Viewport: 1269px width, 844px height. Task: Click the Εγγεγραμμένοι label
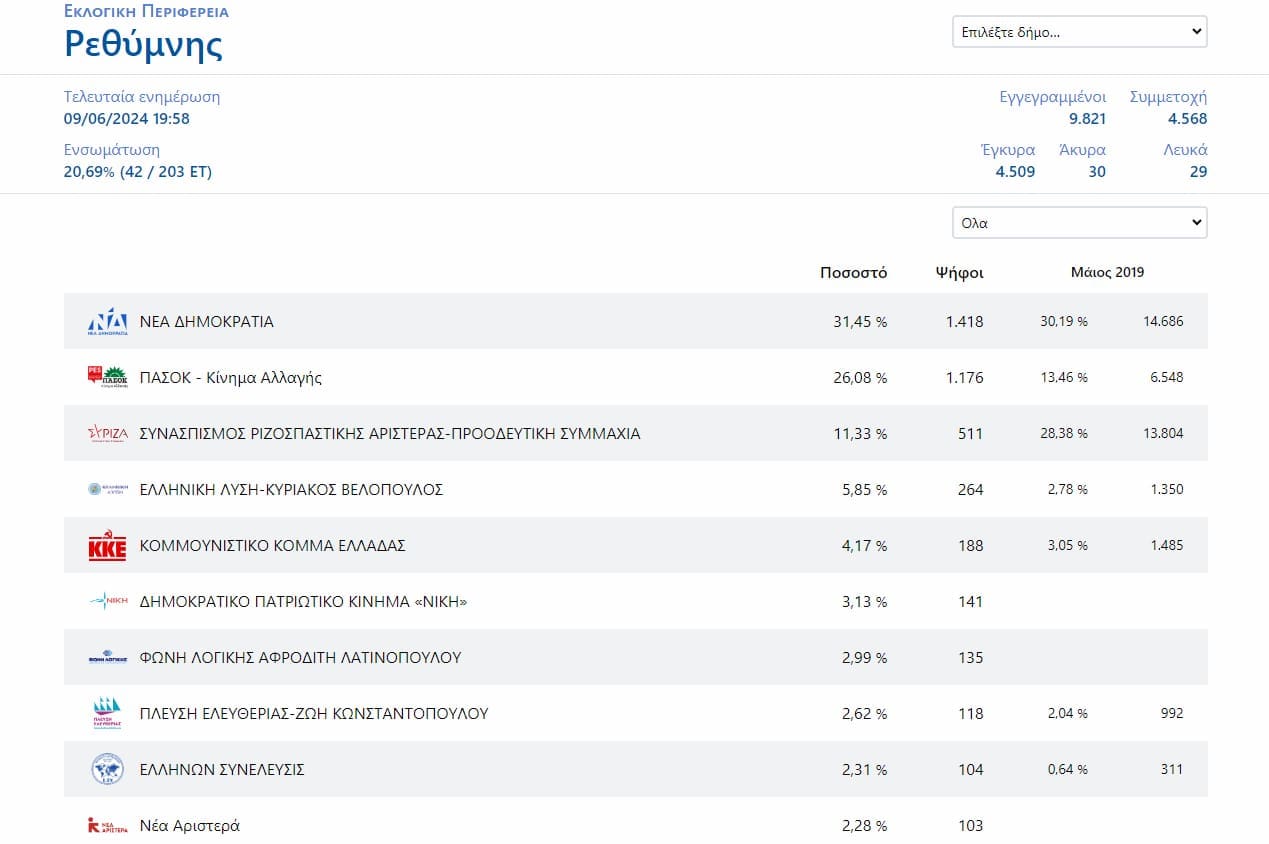point(1053,97)
